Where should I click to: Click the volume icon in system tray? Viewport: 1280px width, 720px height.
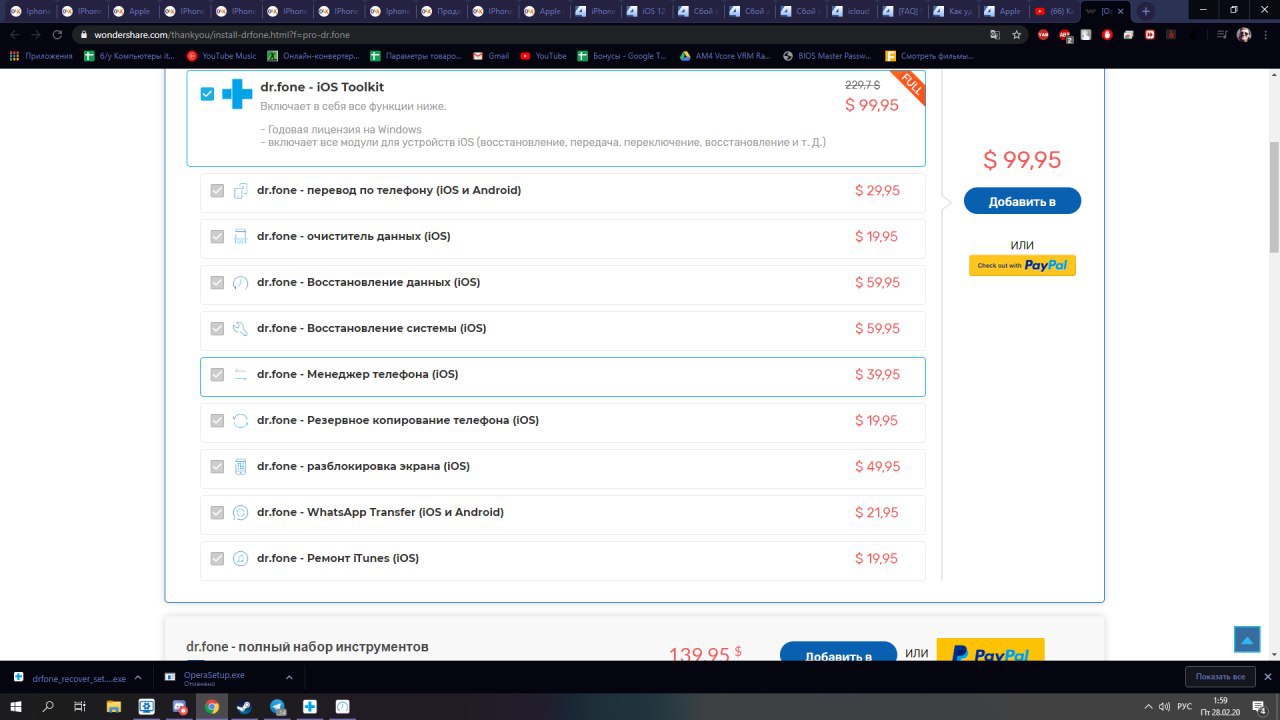pyautogui.click(x=1164, y=706)
